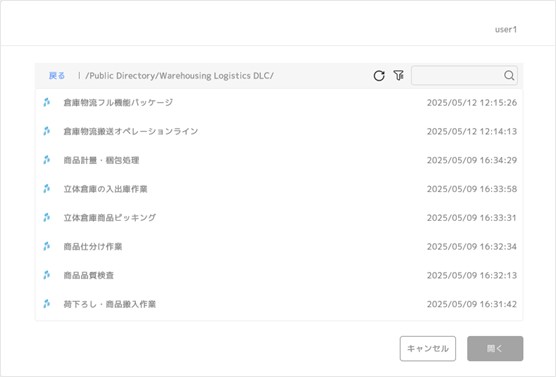
Task: Click the キャンセル button
Action: (x=428, y=349)
